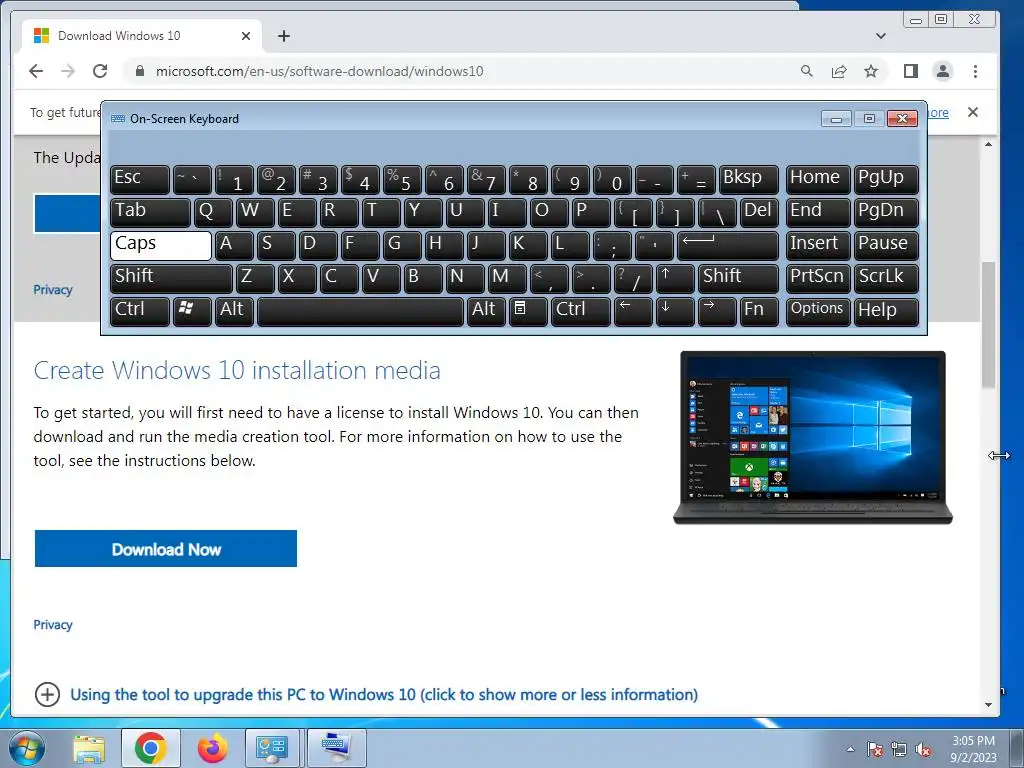This screenshot has height=768, width=1024.
Task: Open Chrome three-dot menu
Action: (975, 71)
